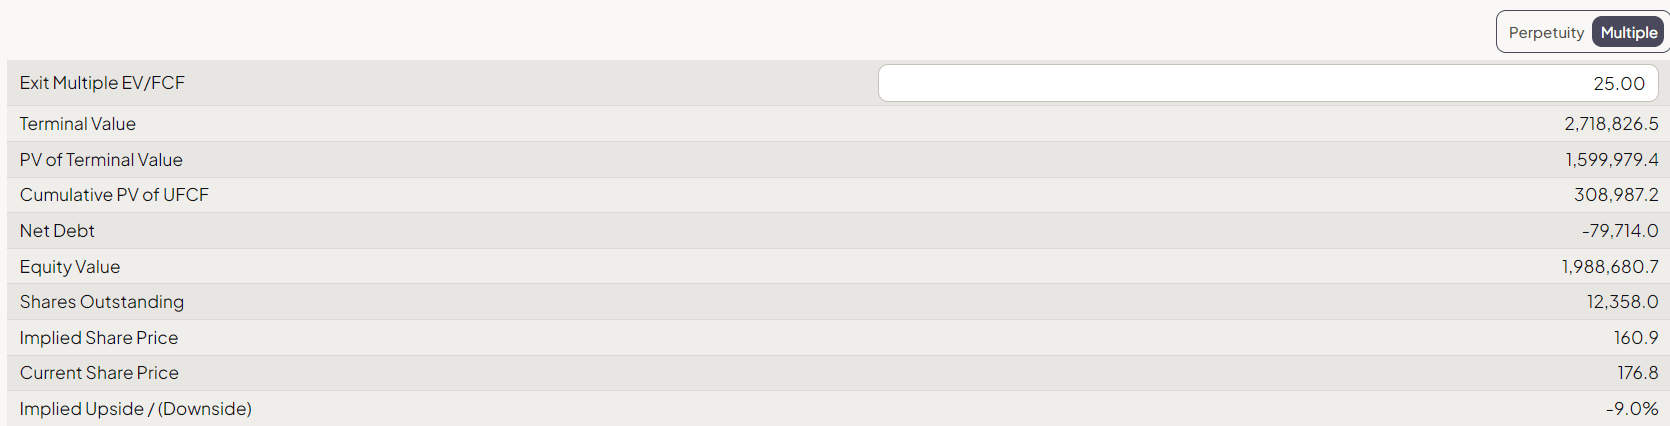Screen dimensions: 1670x426
Task: Select the Equity Value label
Action: (x=70, y=267)
